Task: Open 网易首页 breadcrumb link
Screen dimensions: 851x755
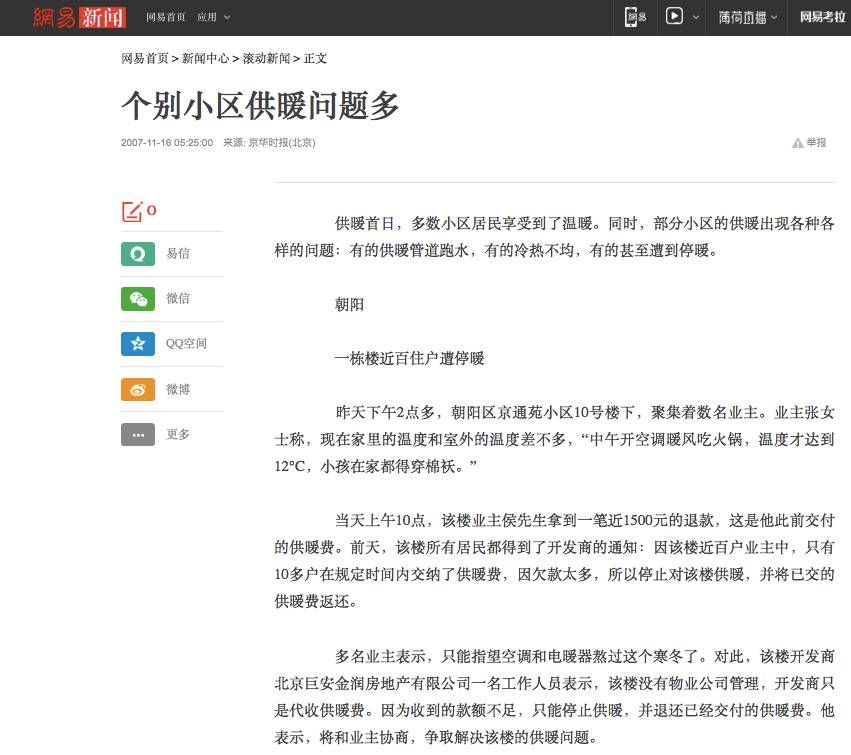Action: (145, 58)
